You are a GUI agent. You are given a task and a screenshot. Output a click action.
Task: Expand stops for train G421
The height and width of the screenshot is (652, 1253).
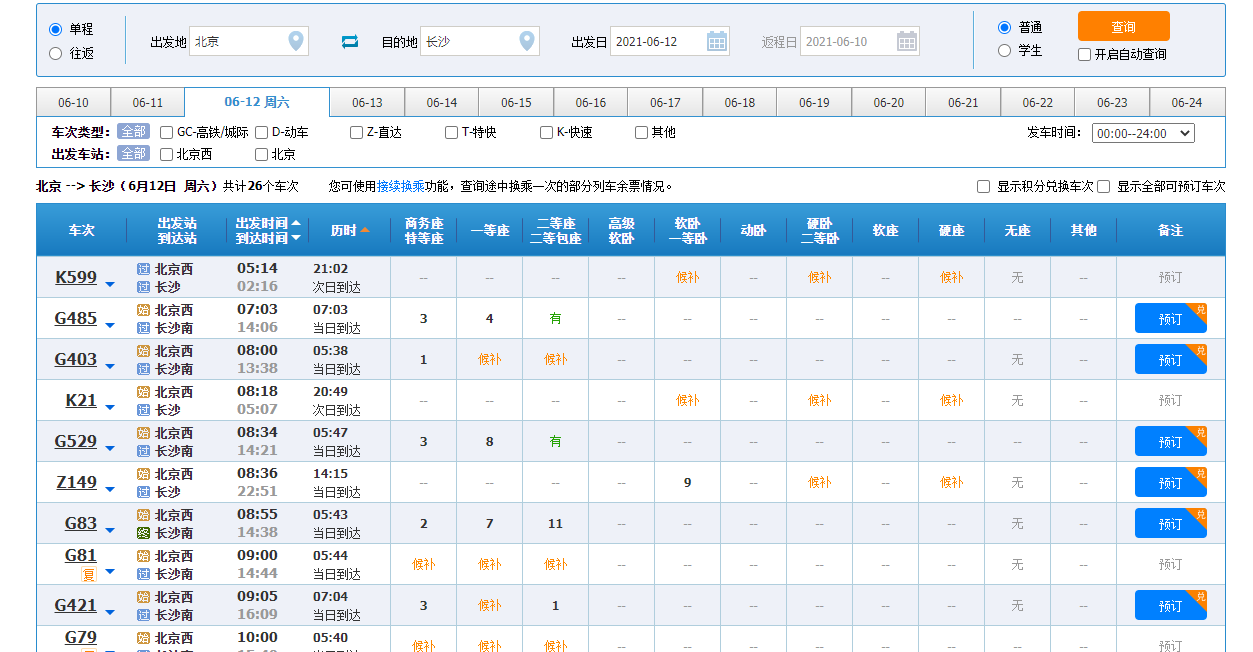[x=110, y=614]
